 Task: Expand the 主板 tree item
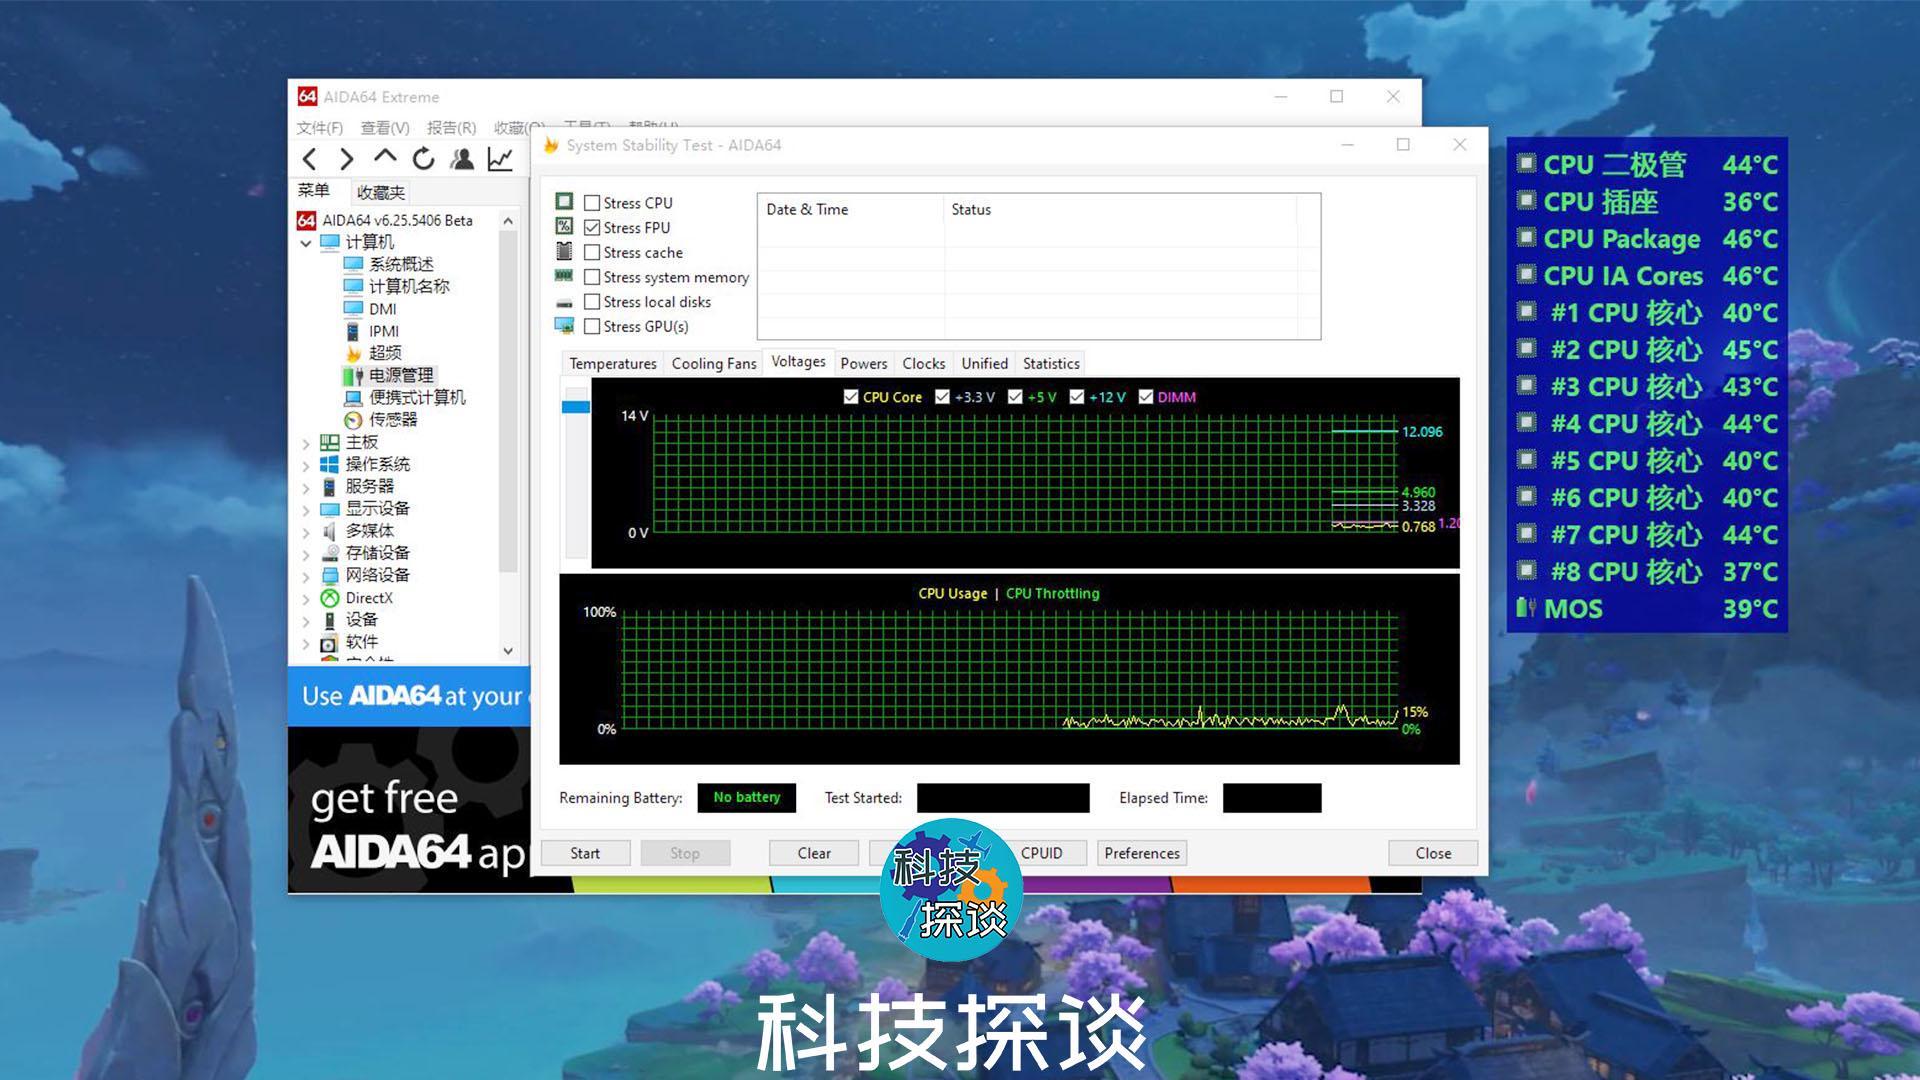(x=310, y=442)
